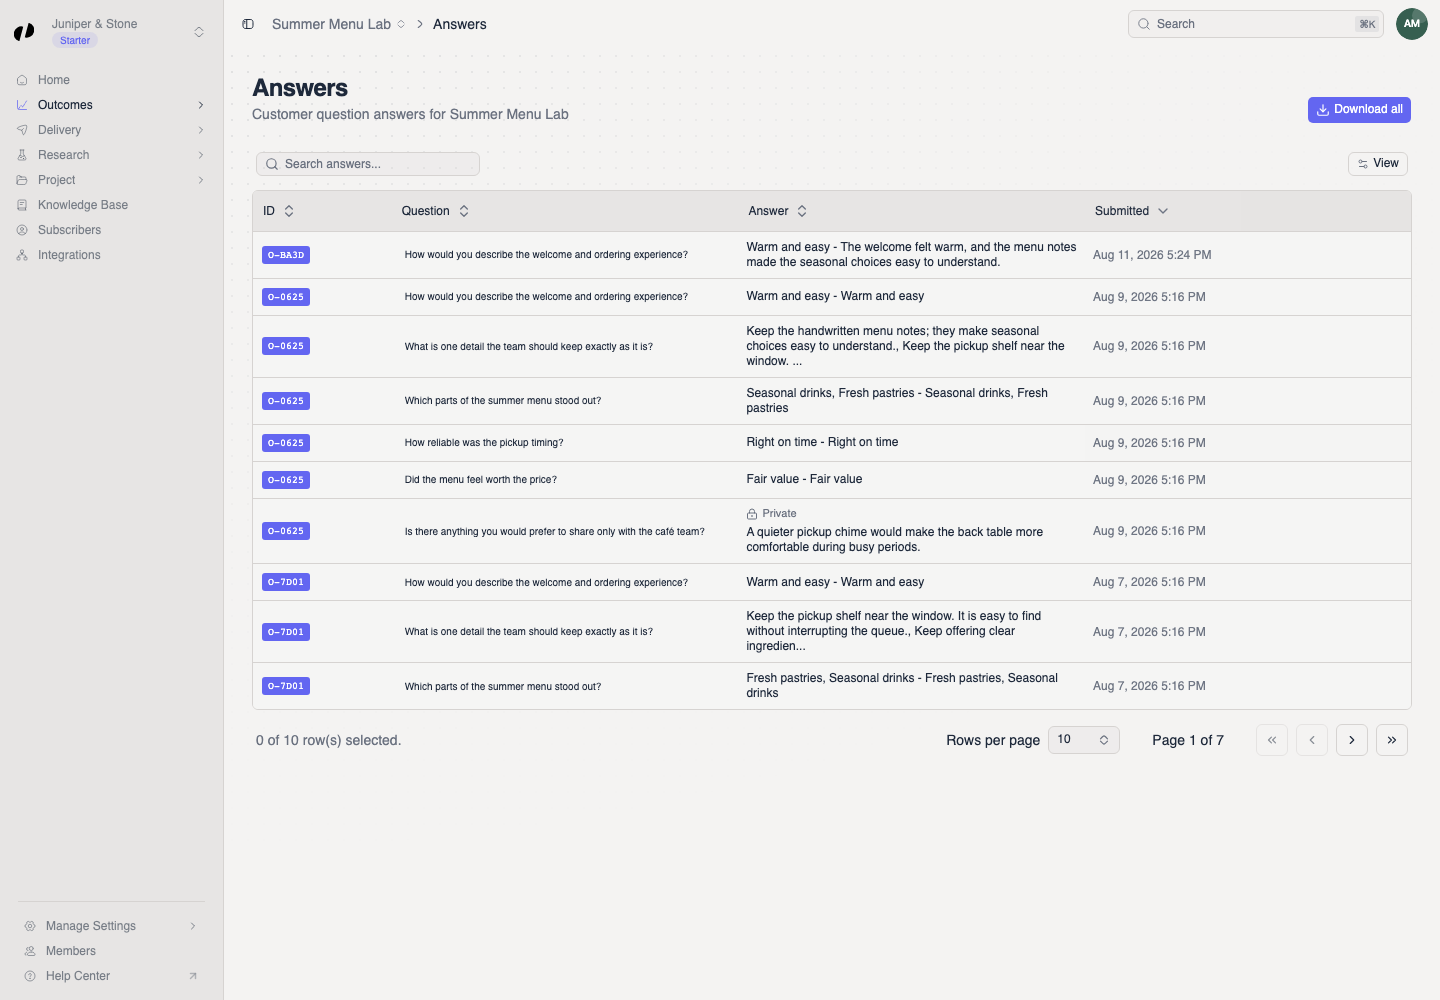The image size is (1440, 1000).
Task: Click the quieter pickup chime private answer
Action: pyautogui.click(x=895, y=540)
